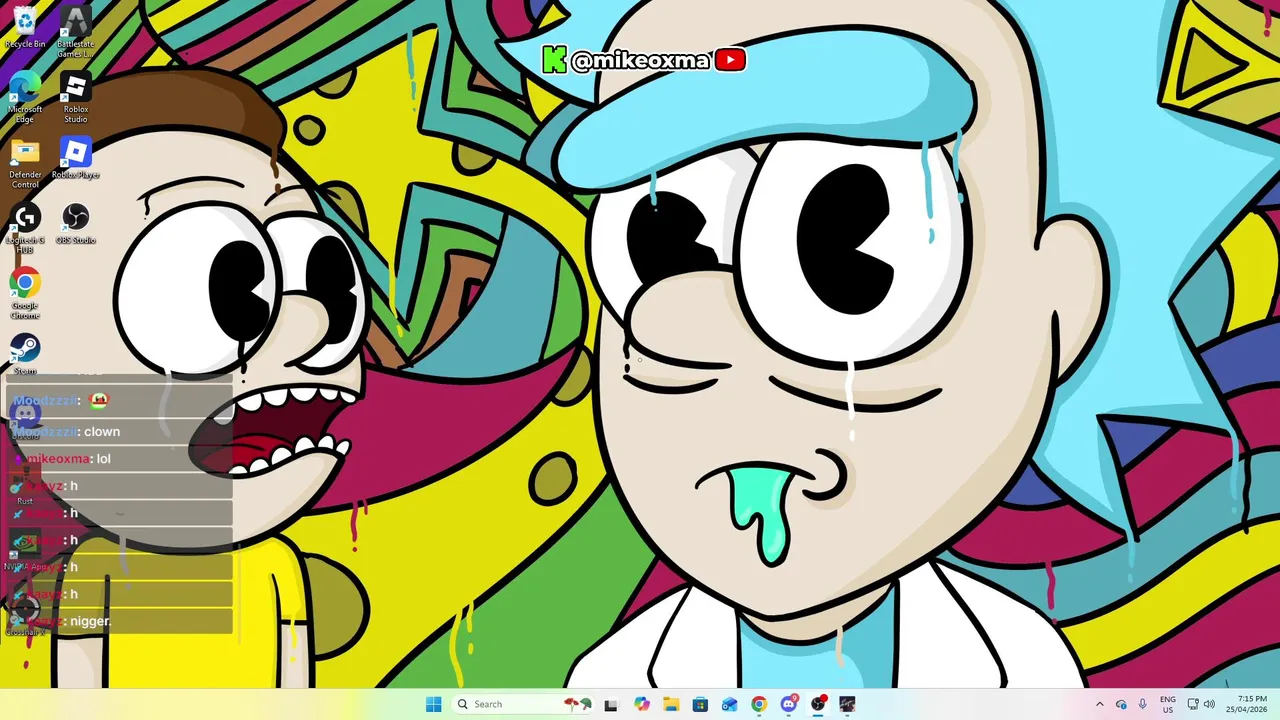Open Outlook from the taskbar
The width and height of the screenshot is (1280, 720).
[730, 704]
